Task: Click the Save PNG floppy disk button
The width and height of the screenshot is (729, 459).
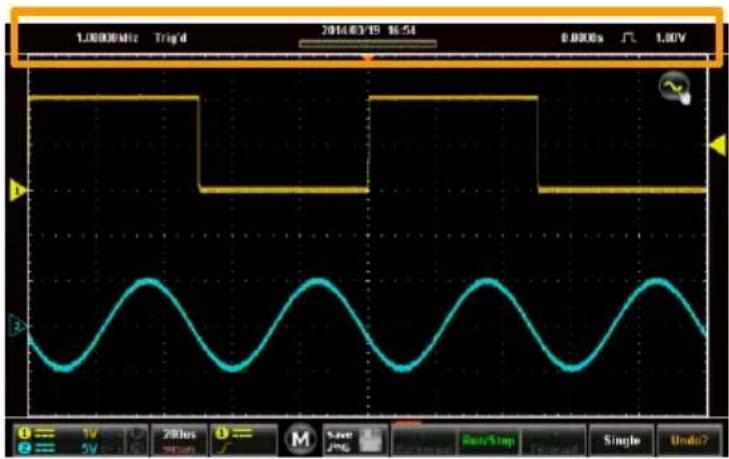Action: pos(355,439)
